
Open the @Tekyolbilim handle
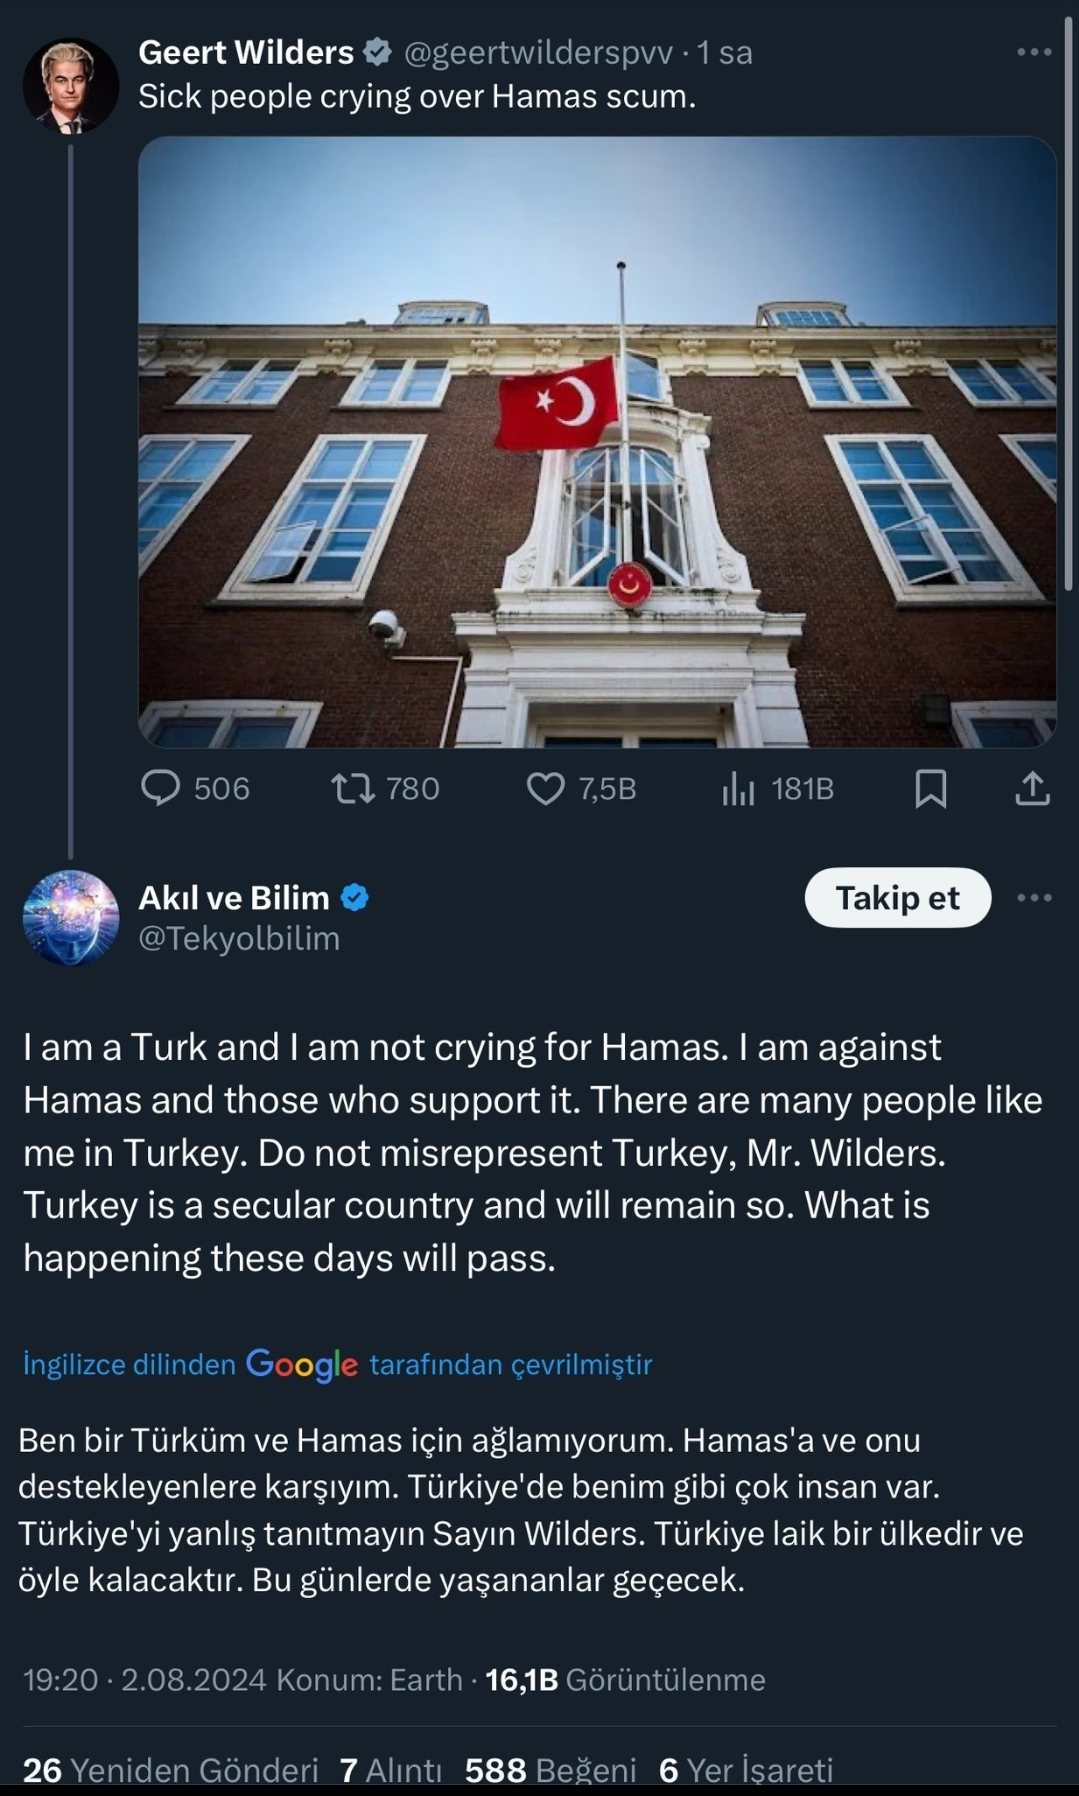(239, 938)
